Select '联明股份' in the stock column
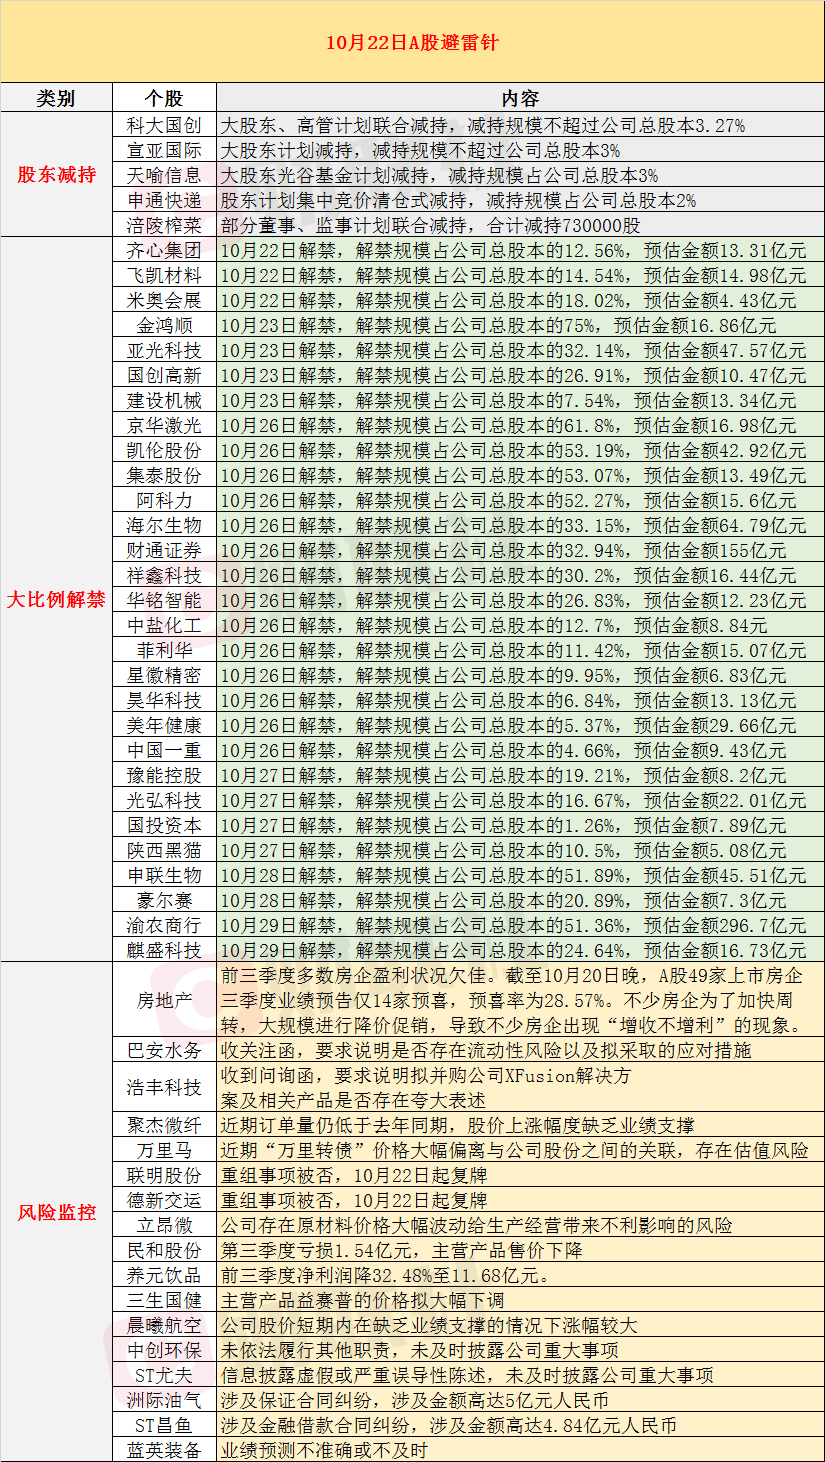 164,1175
